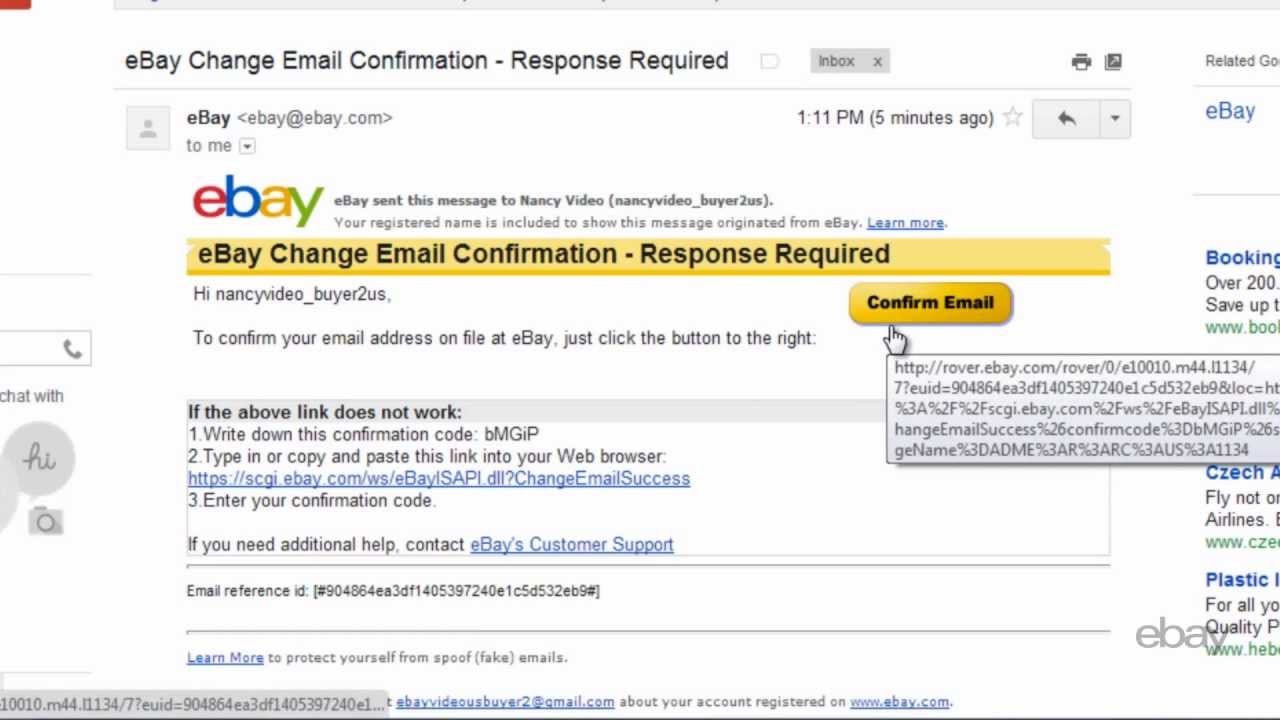Open eBay's Customer Support link

571,544
